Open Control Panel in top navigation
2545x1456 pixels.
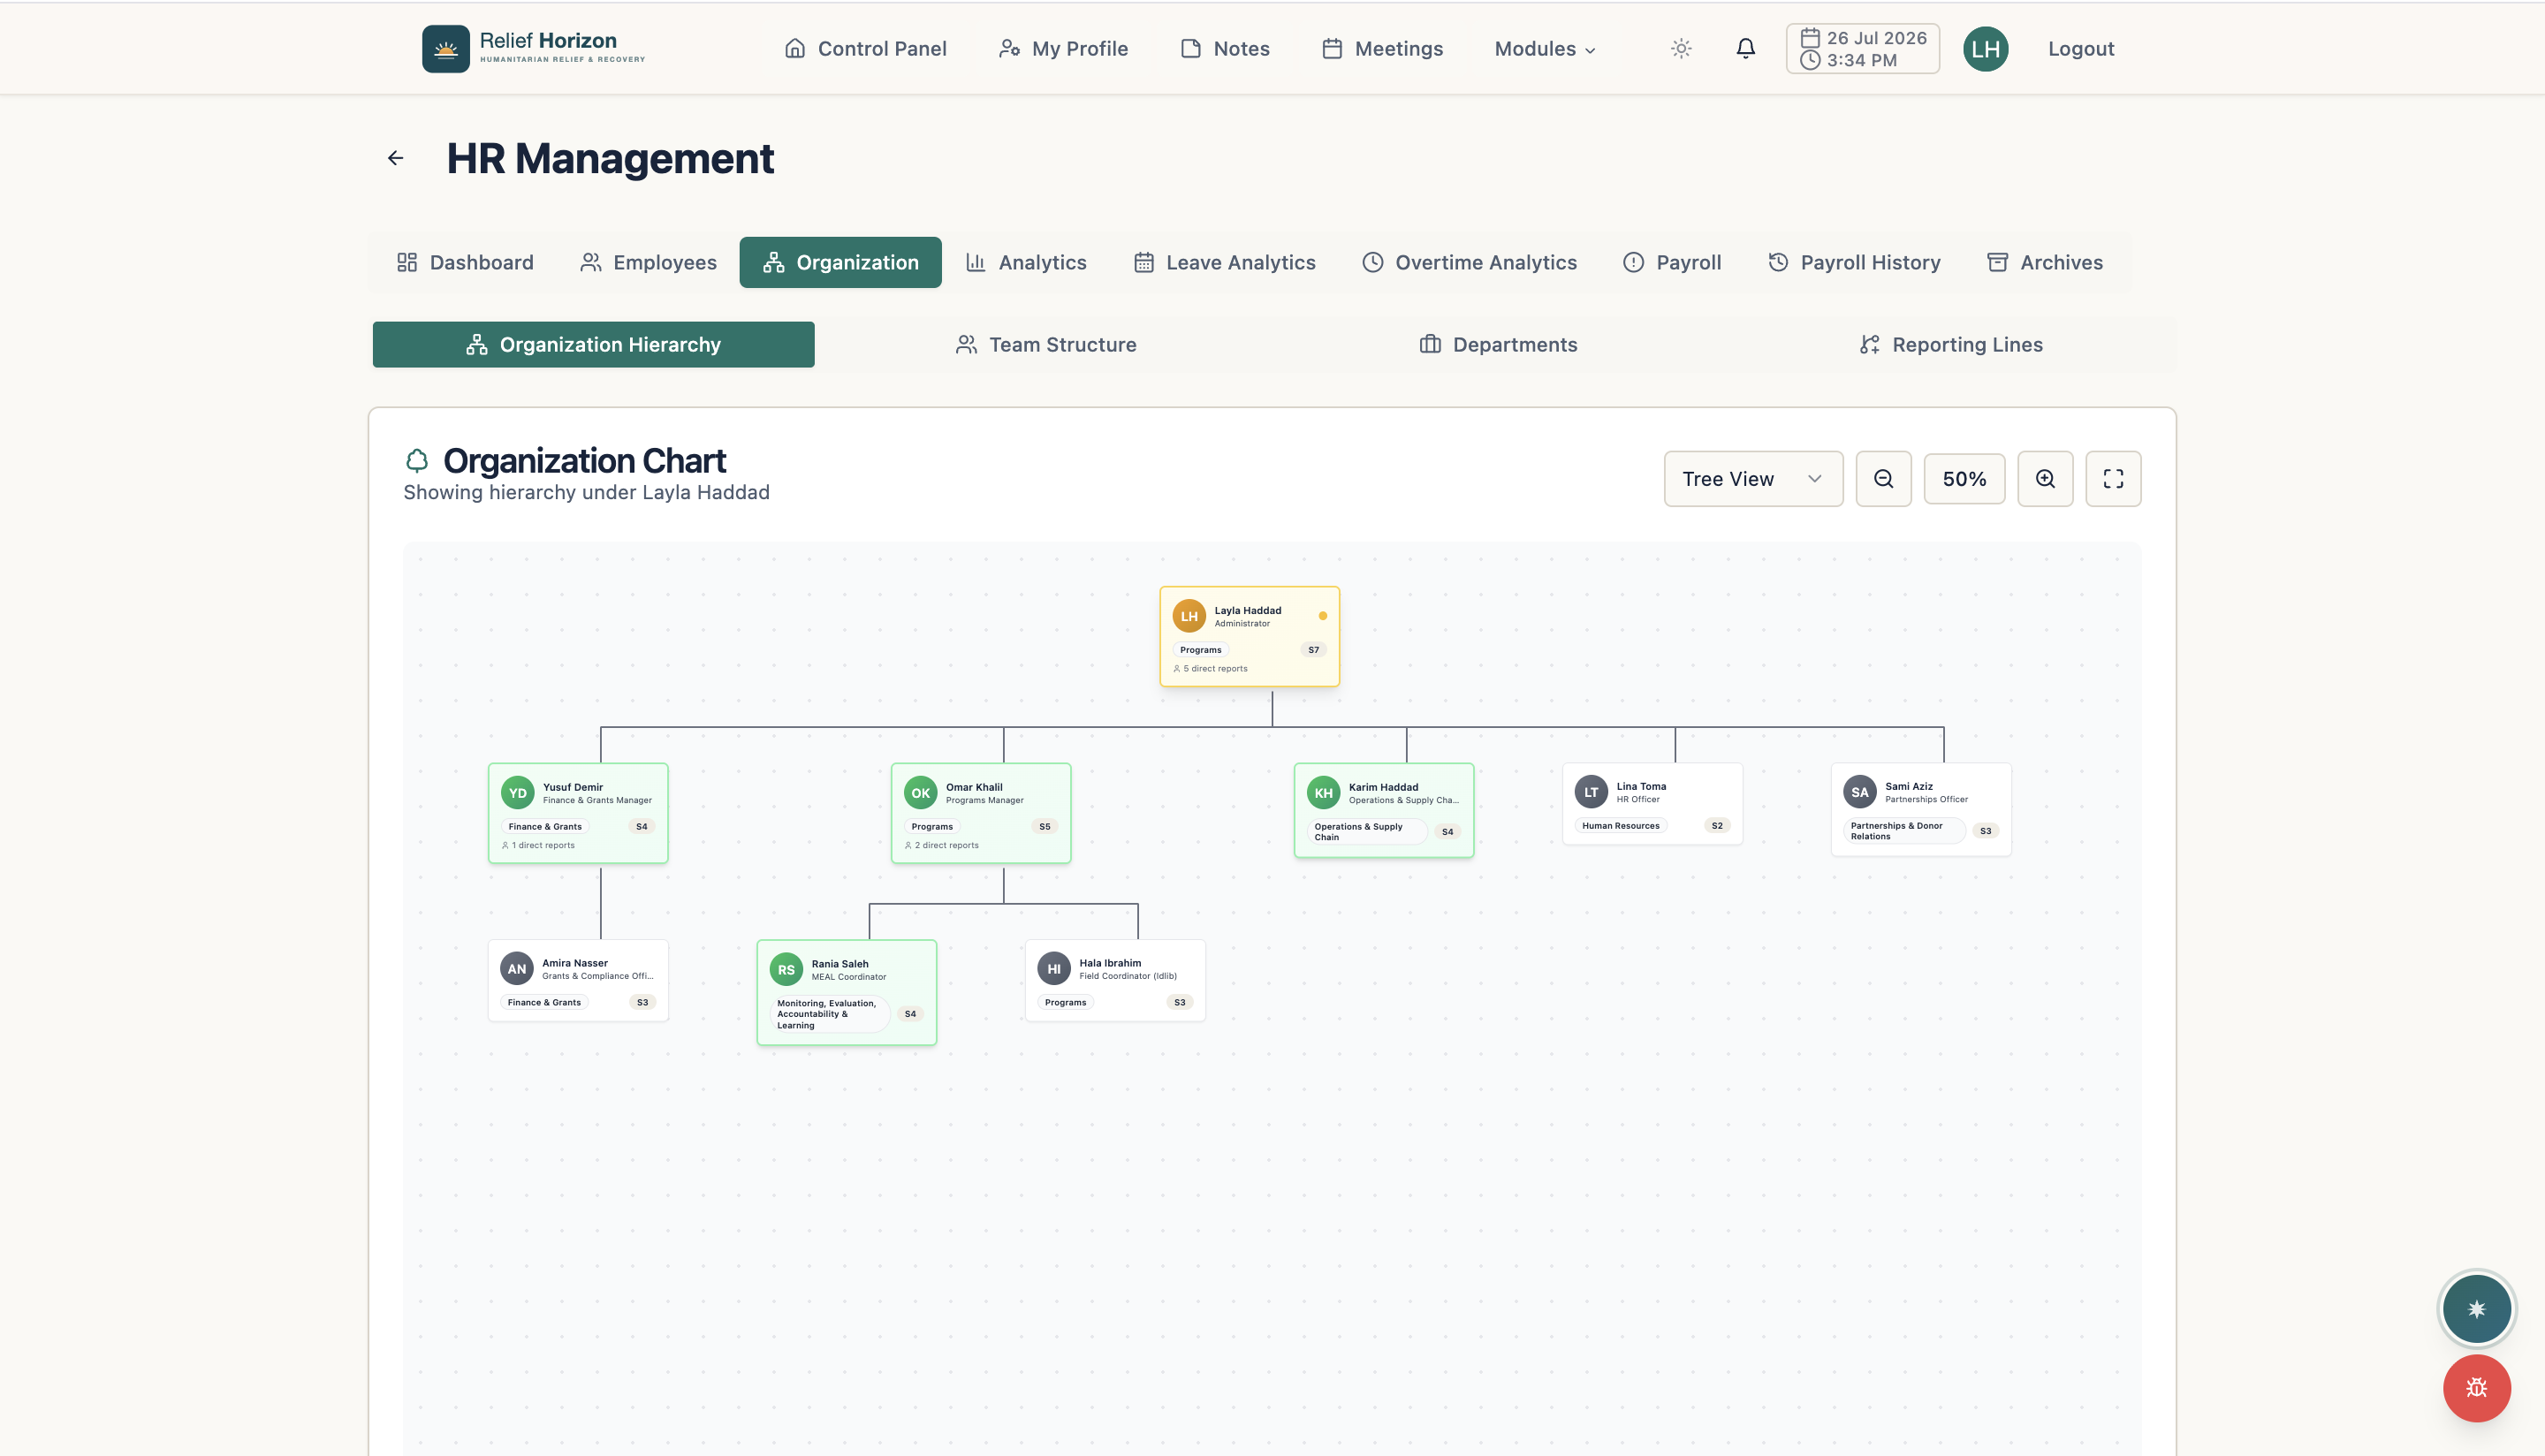(x=865, y=49)
